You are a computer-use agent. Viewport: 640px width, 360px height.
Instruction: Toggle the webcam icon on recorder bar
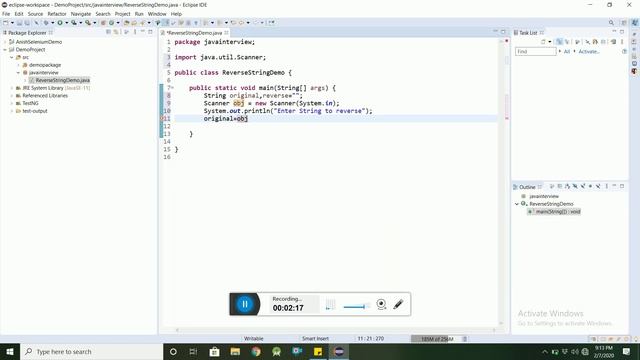coord(381,304)
